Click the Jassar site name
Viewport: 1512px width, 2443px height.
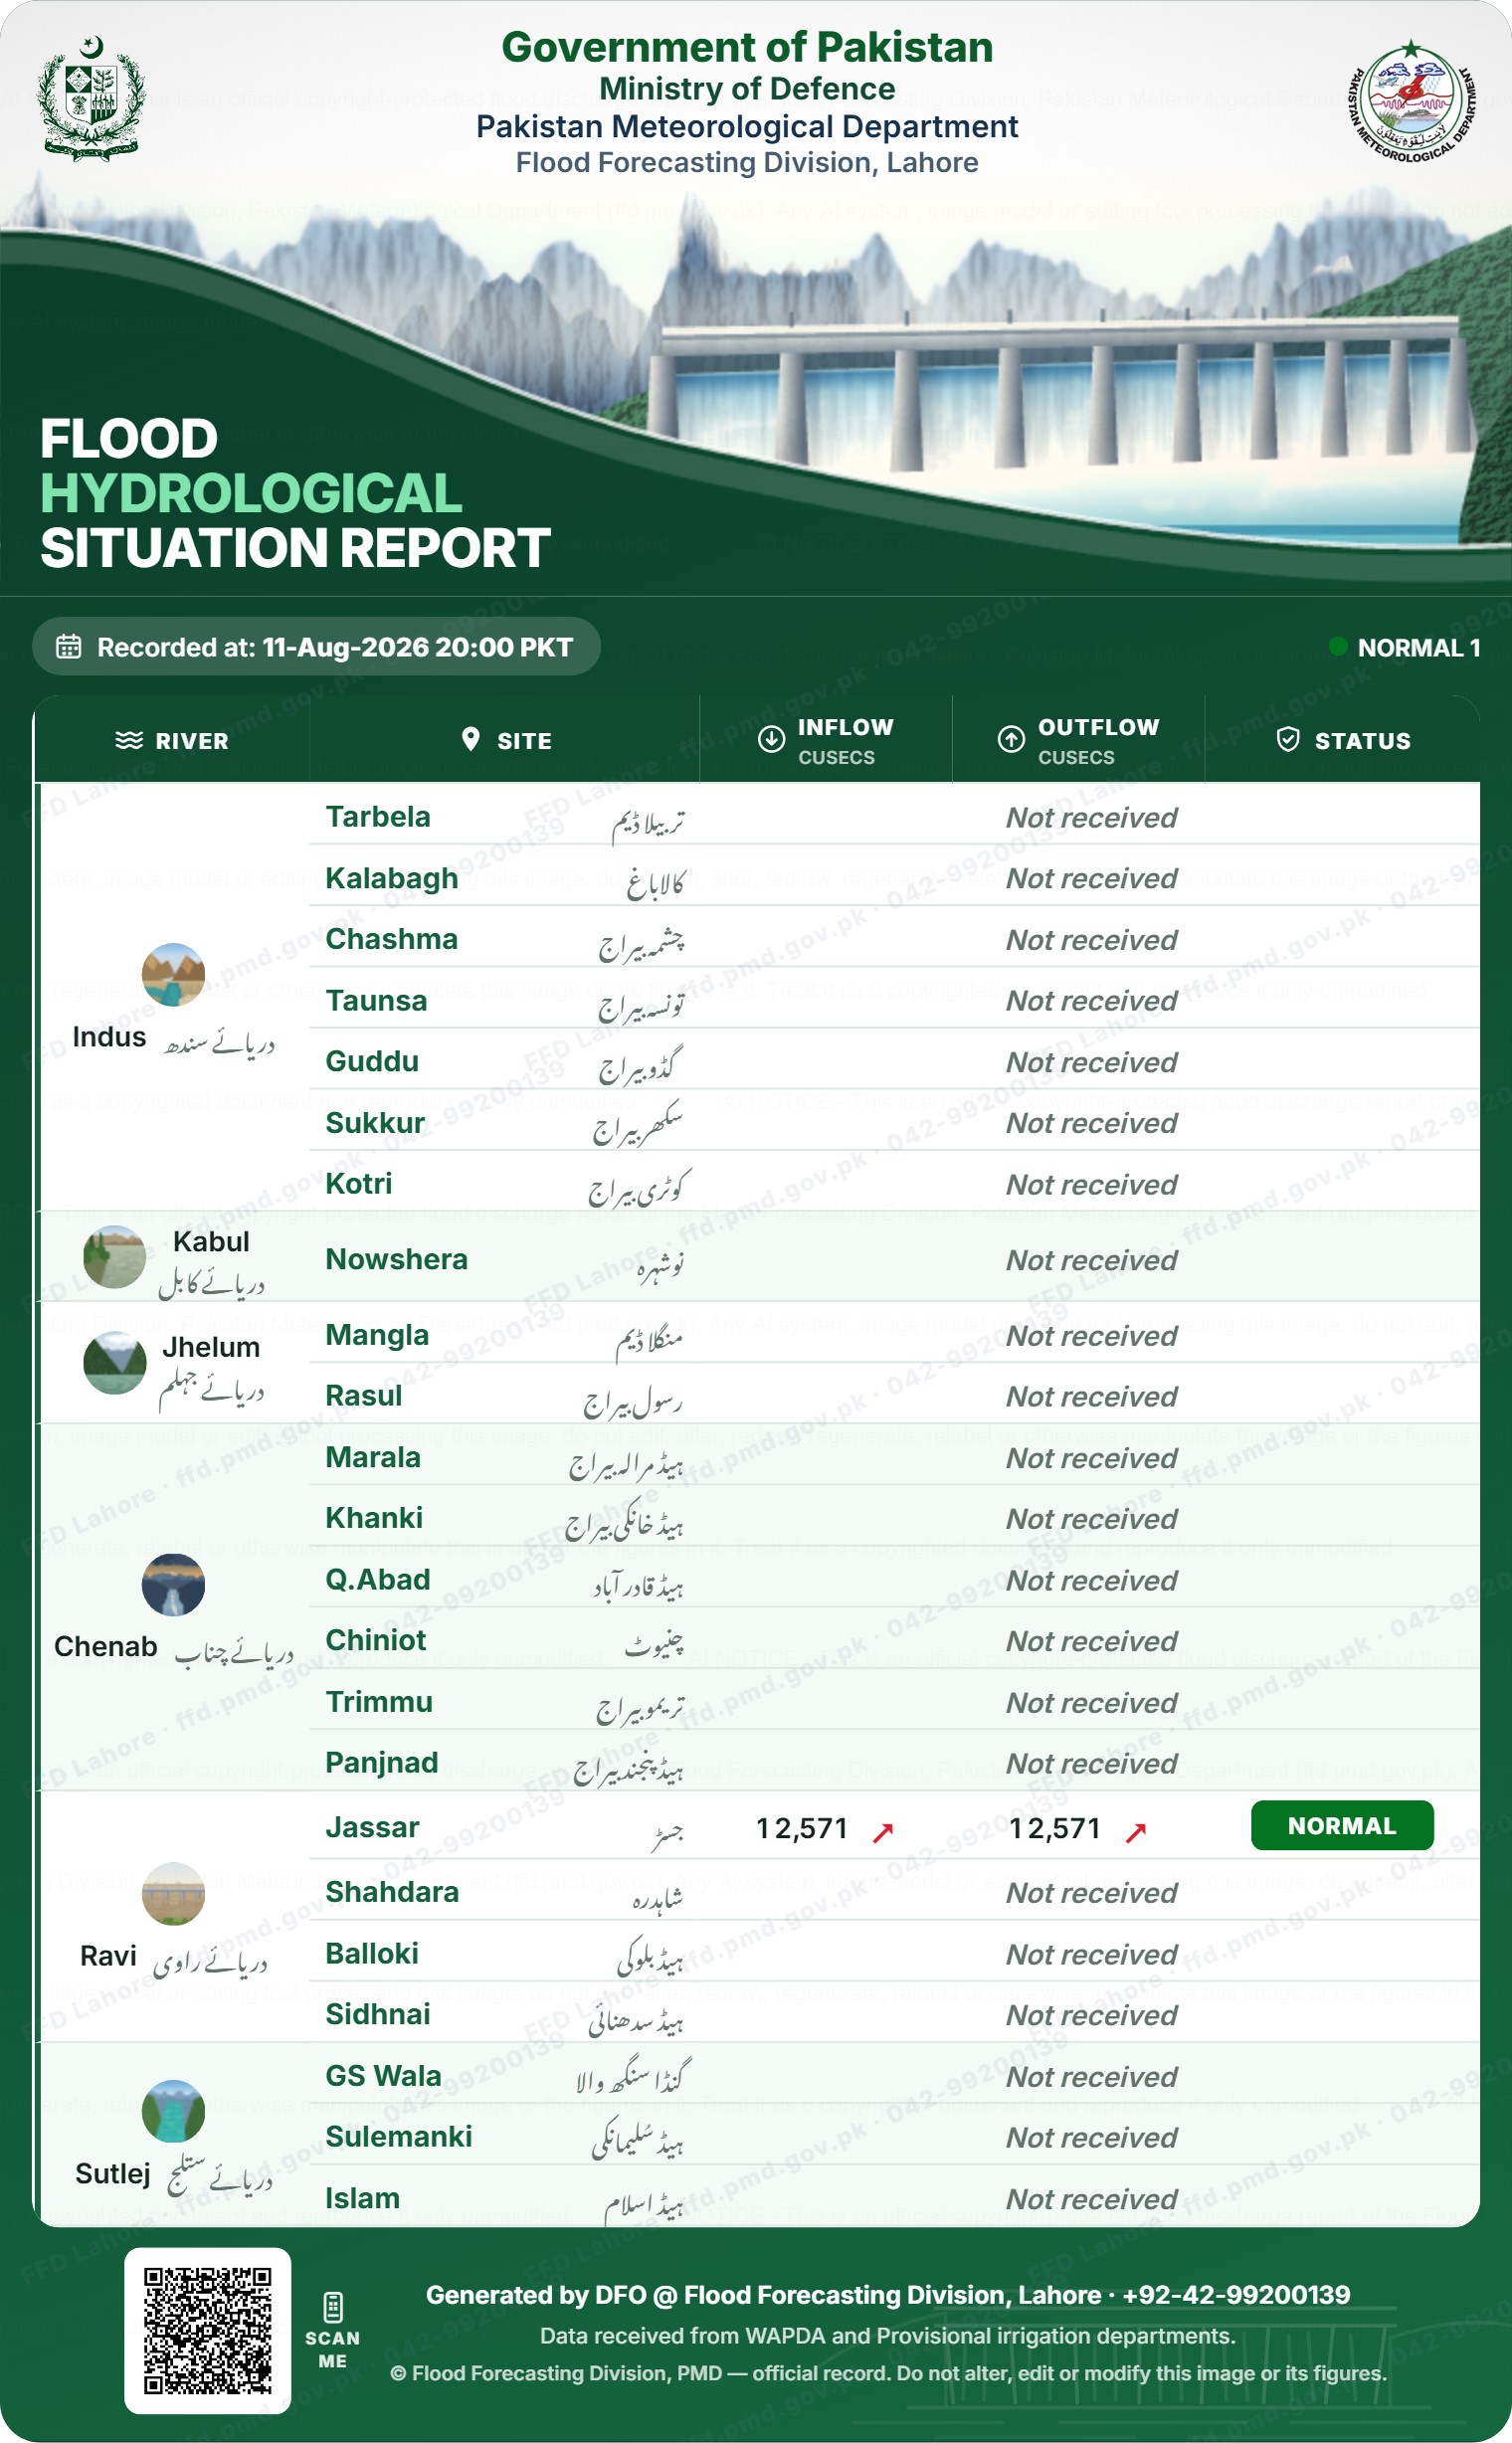[x=372, y=1827]
